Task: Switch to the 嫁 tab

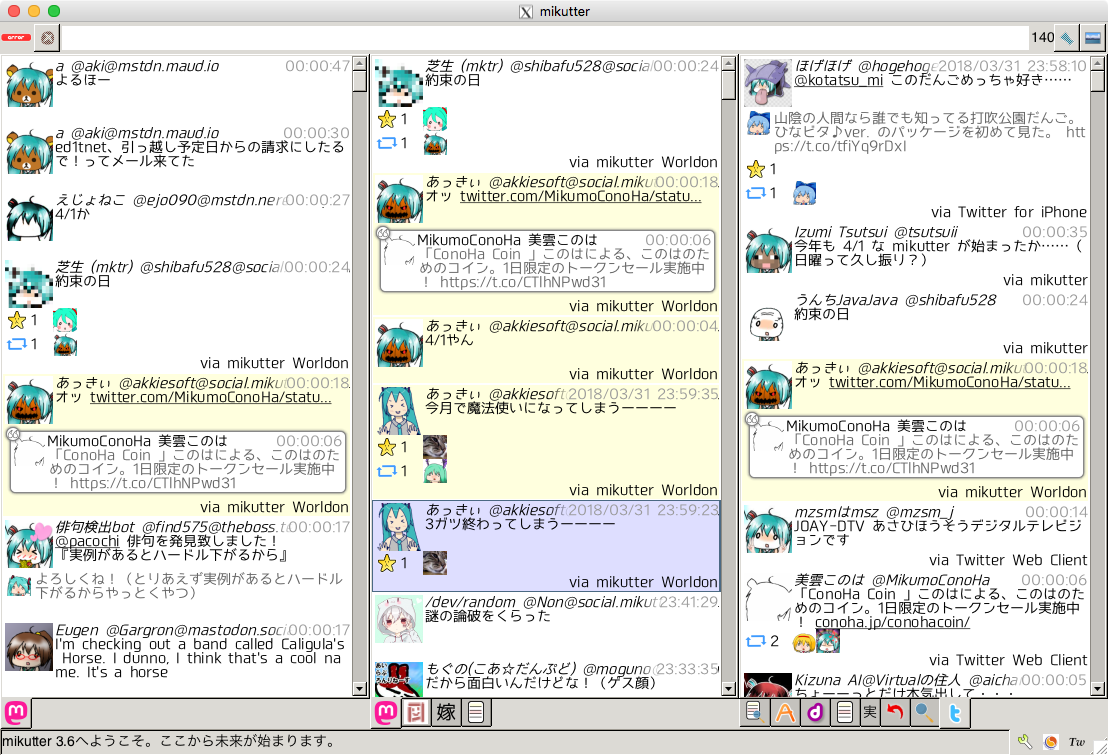Action: (446, 713)
